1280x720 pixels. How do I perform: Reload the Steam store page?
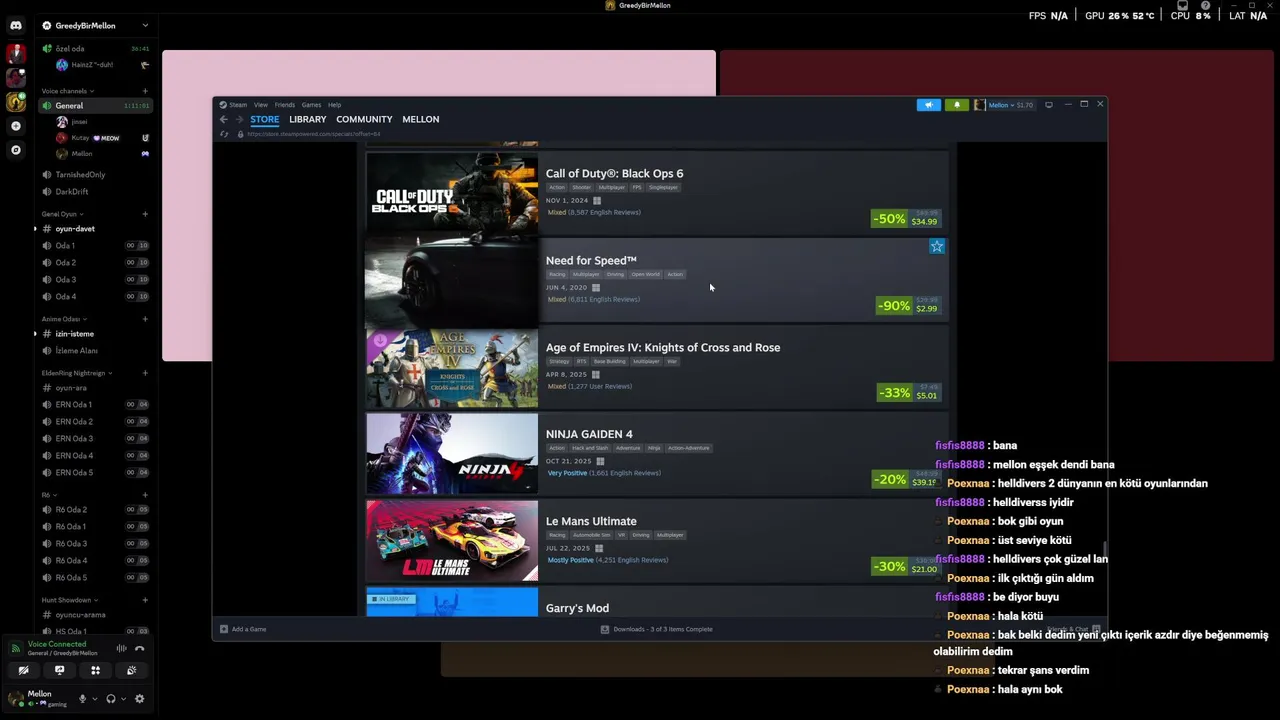pyautogui.click(x=224, y=134)
